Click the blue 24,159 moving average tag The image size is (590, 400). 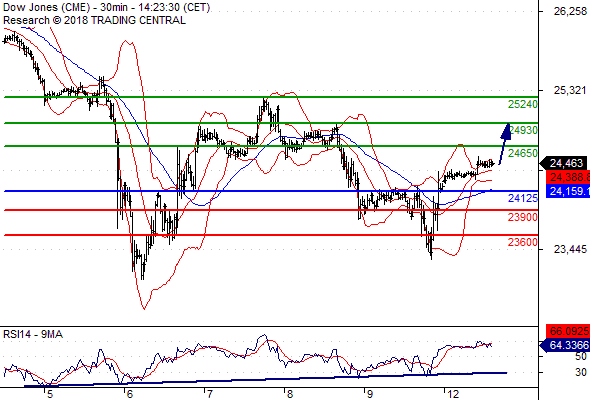pos(568,191)
